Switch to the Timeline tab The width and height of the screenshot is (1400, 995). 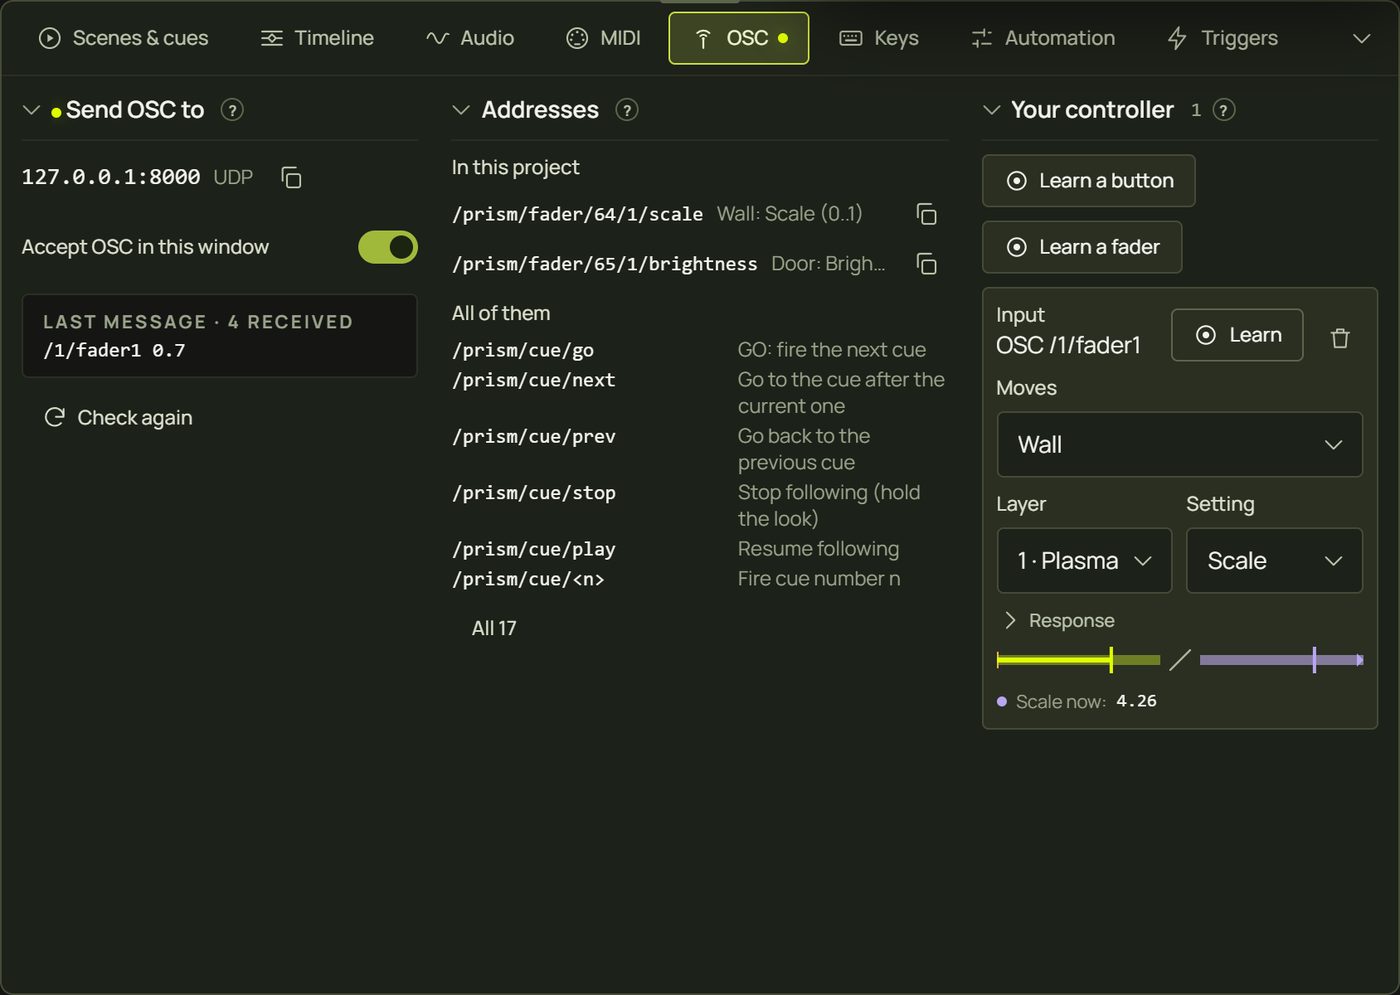317,38
